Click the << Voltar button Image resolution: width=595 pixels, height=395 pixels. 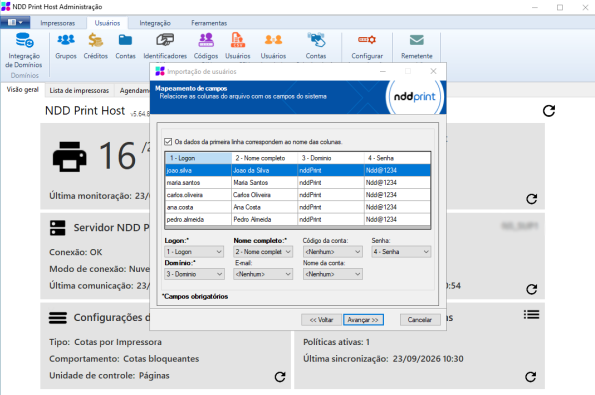(321, 320)
